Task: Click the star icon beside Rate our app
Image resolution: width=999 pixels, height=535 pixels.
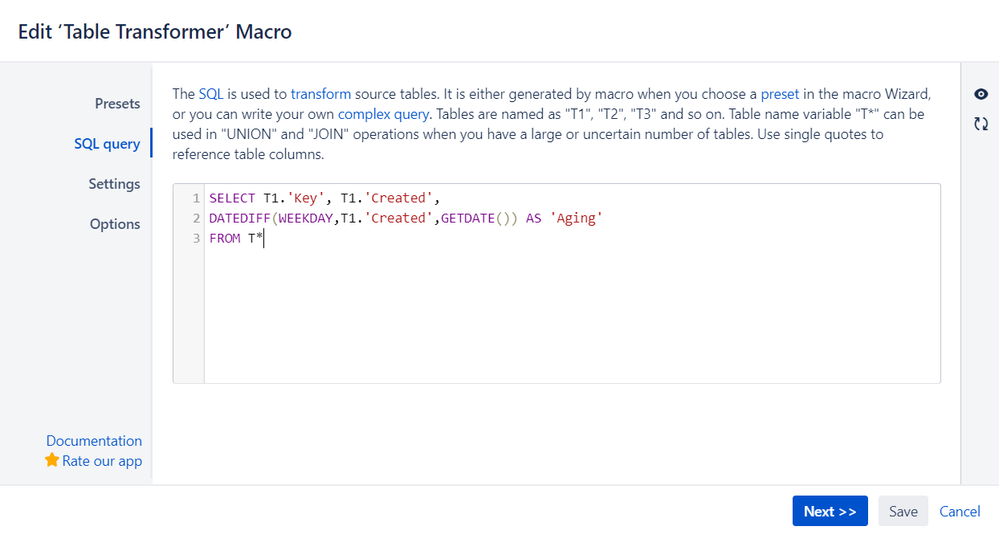Action: coord(52,460)
